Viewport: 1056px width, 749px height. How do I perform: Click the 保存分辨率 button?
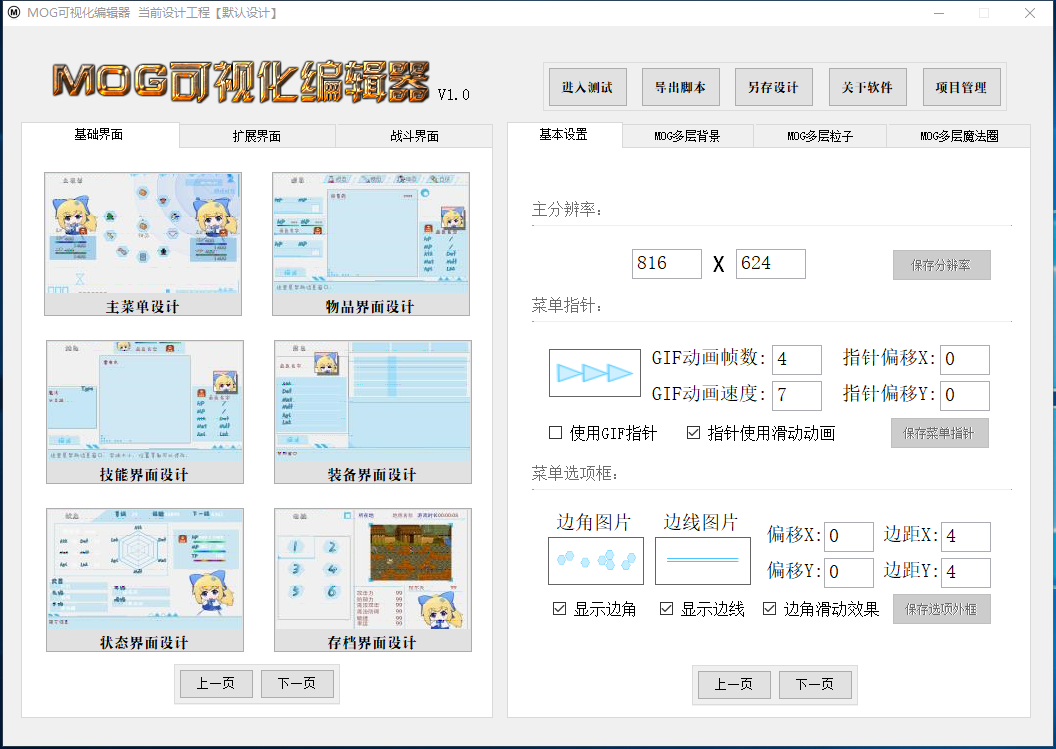[x=942, y=265]
